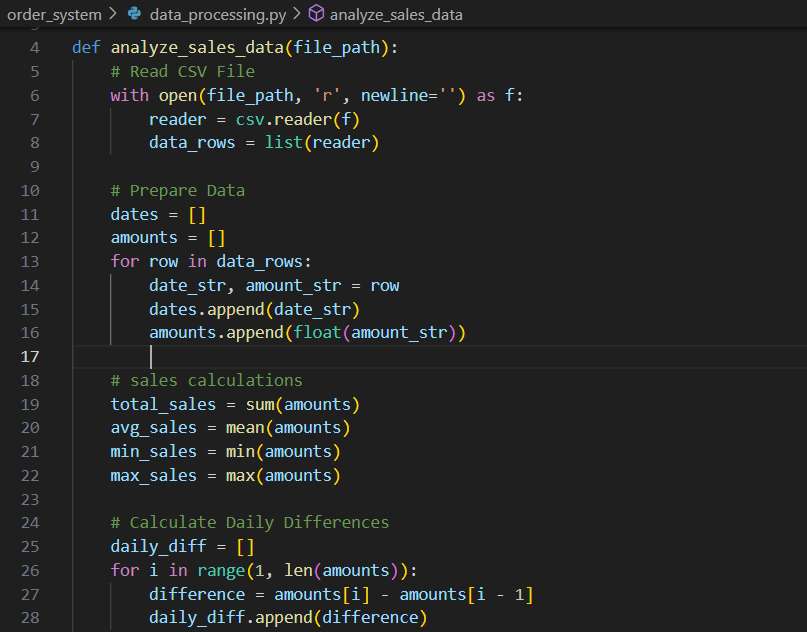Click the chevron after order_system
Image resolution: width=807 pixels, height=632 pixels.
click(114, 15)
